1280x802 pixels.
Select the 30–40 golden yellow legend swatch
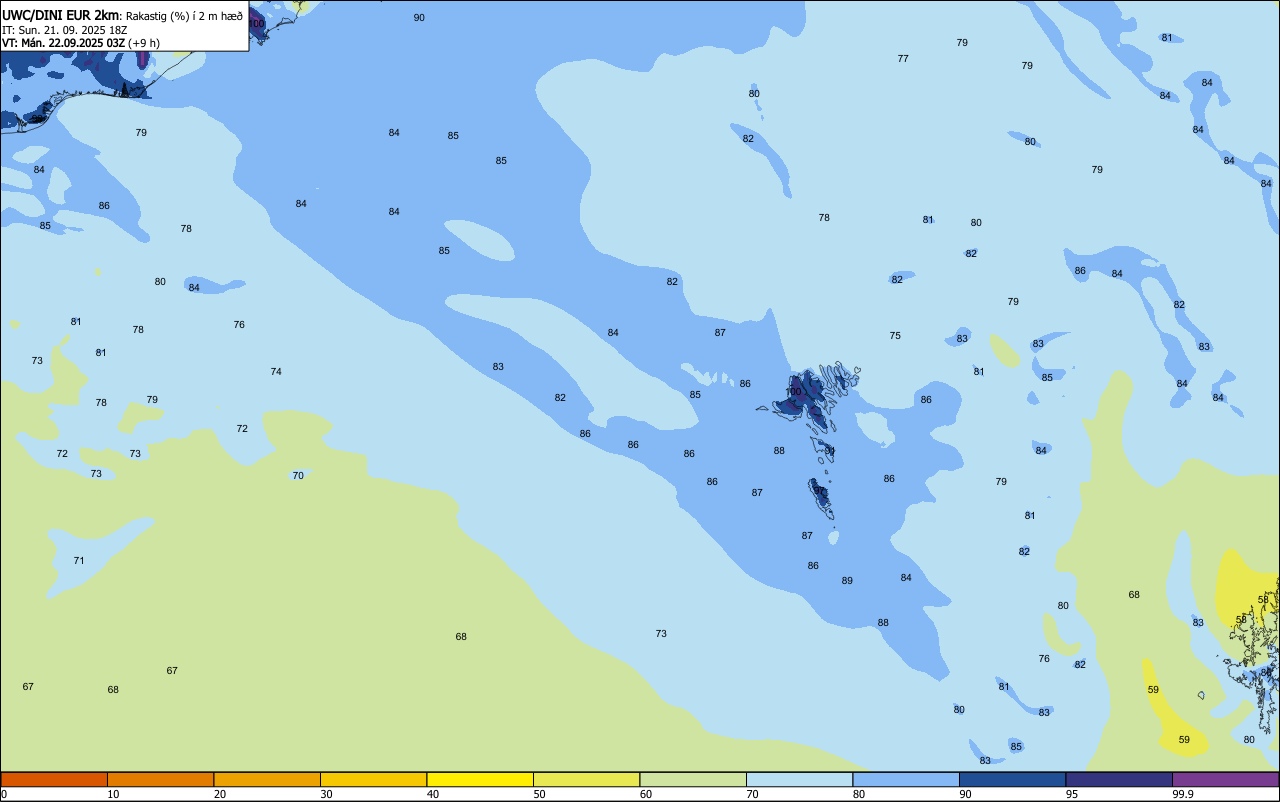tap(373, 779)
